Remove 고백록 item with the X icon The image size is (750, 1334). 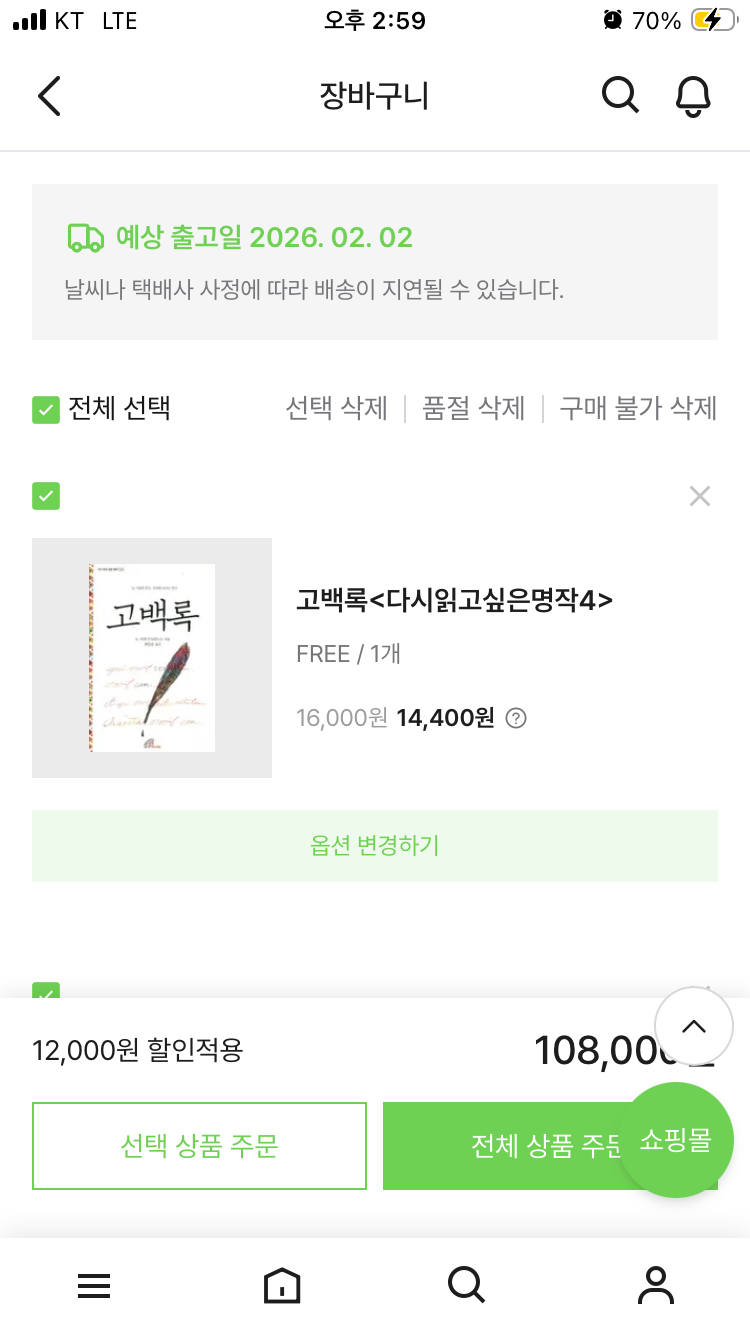700,496
